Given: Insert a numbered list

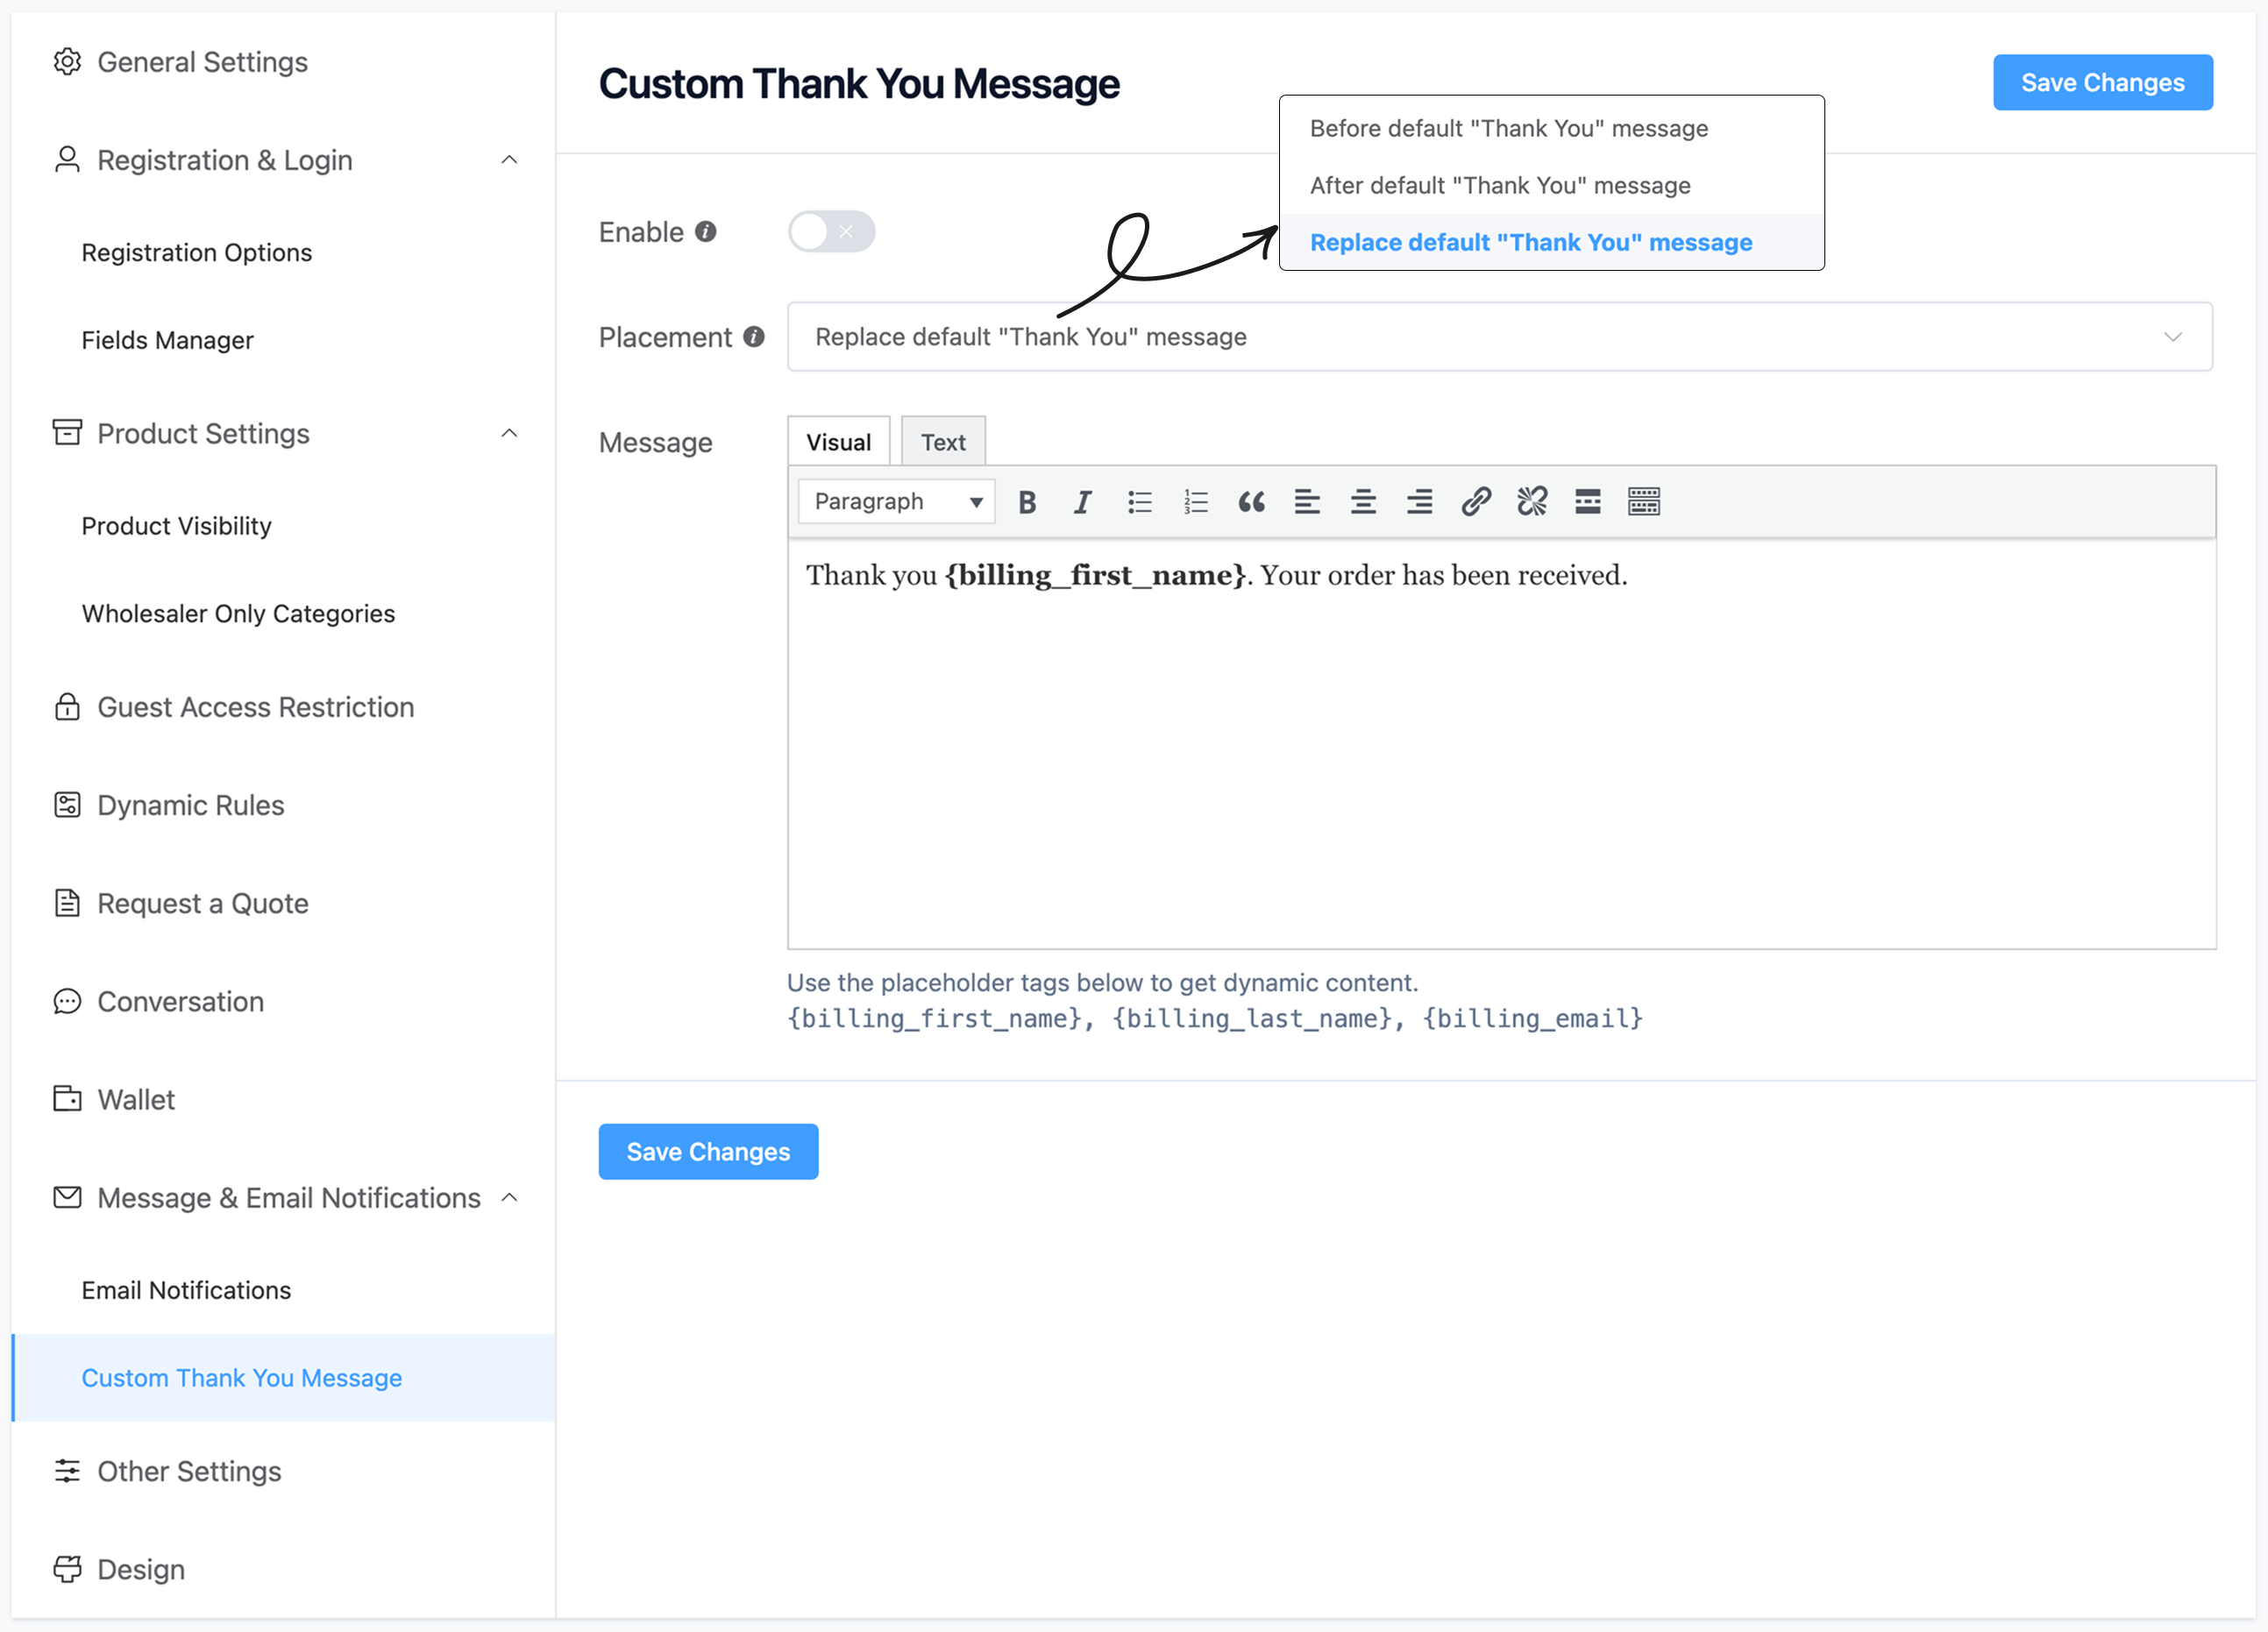Looking at the screenshot, I should pyautogui.click(x=1195, y=502).
